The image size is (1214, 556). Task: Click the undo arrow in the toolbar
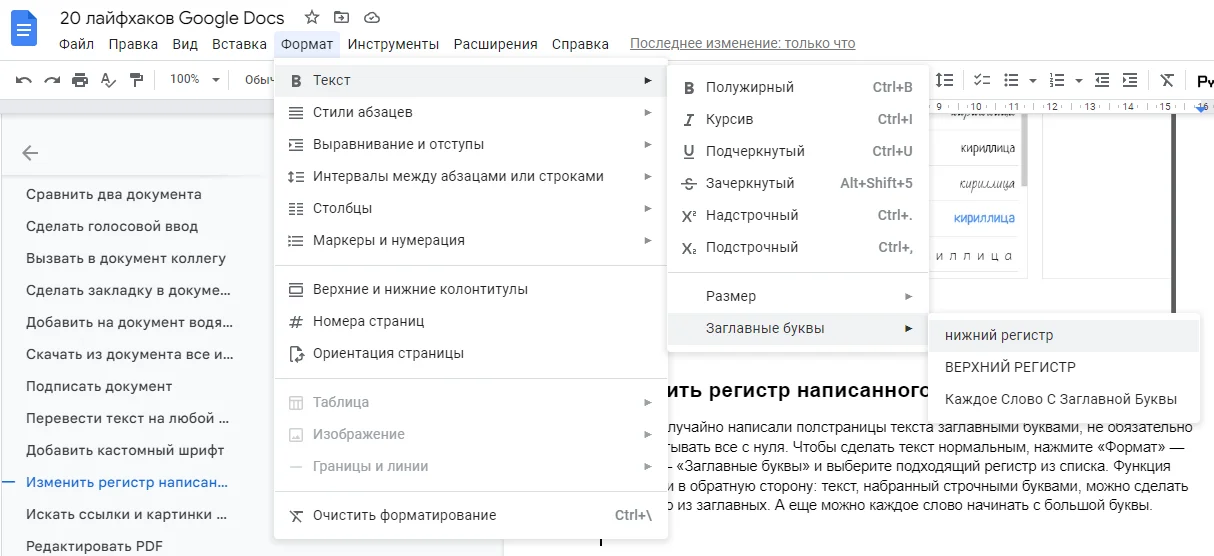24,80
